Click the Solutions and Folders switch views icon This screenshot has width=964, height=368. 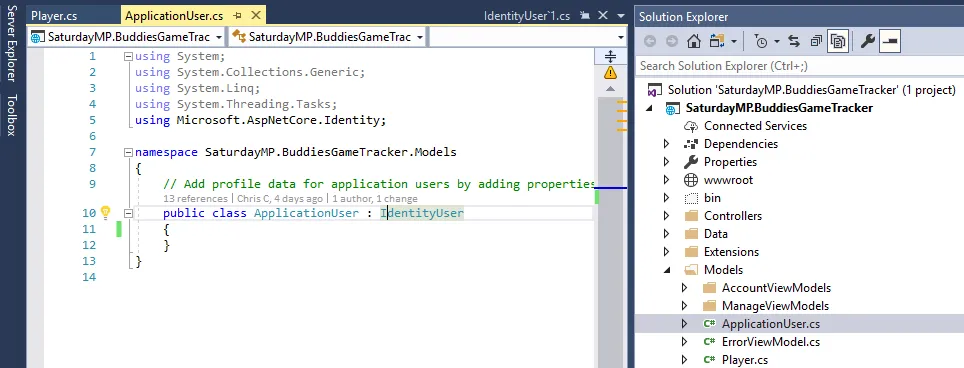[716, 41]
